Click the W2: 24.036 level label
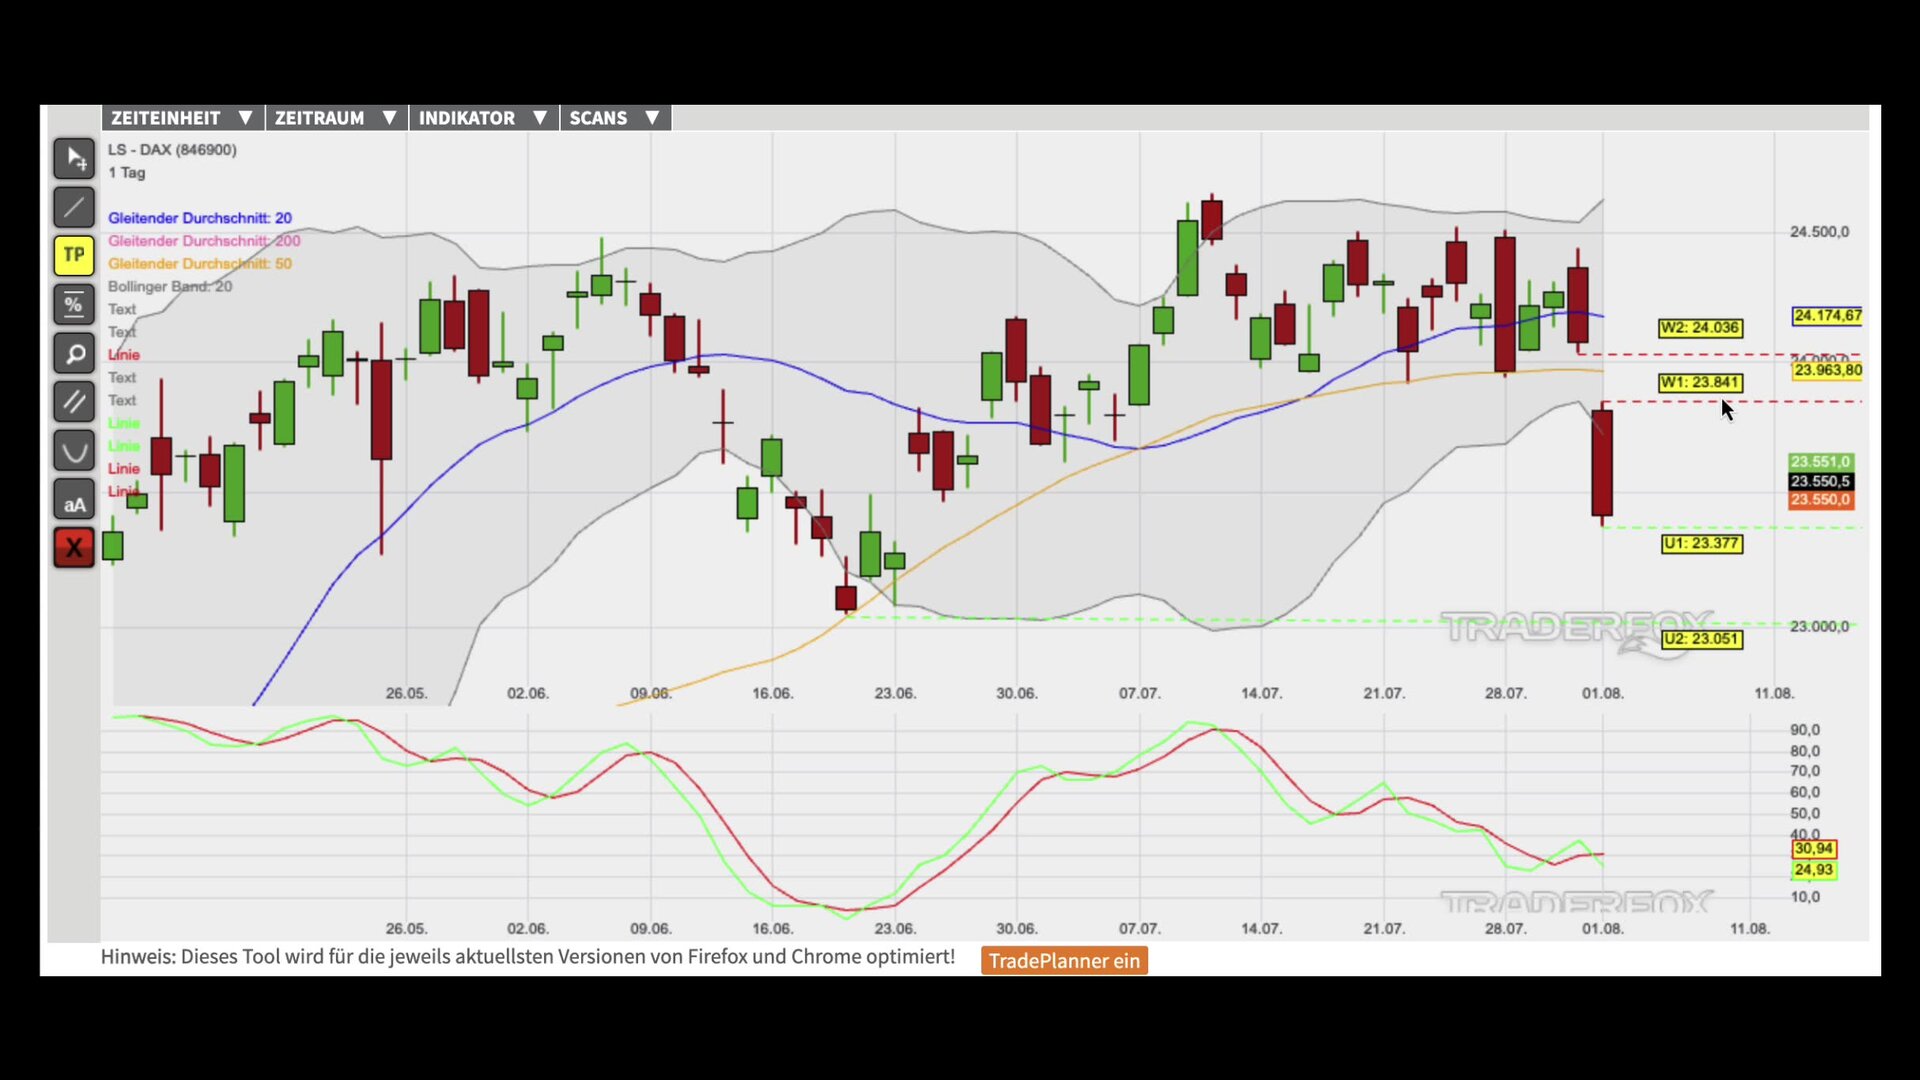 click(x=1700, y=328)
